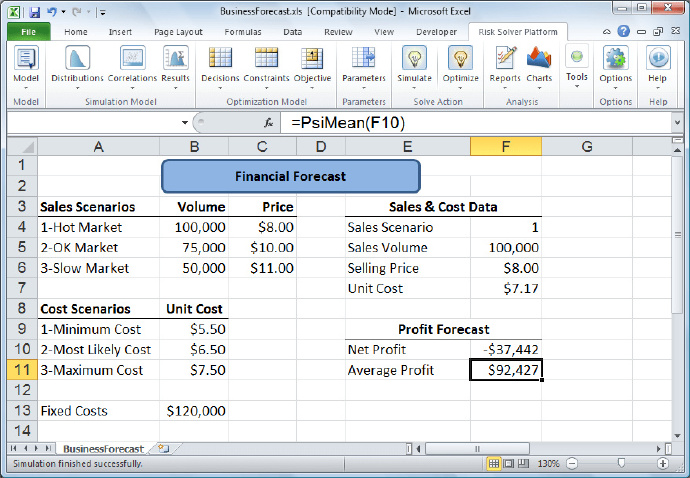This screenshot has height=478, width=690.
Task: Open the Redo history dropdown arrow
Action: pos(88,12)
